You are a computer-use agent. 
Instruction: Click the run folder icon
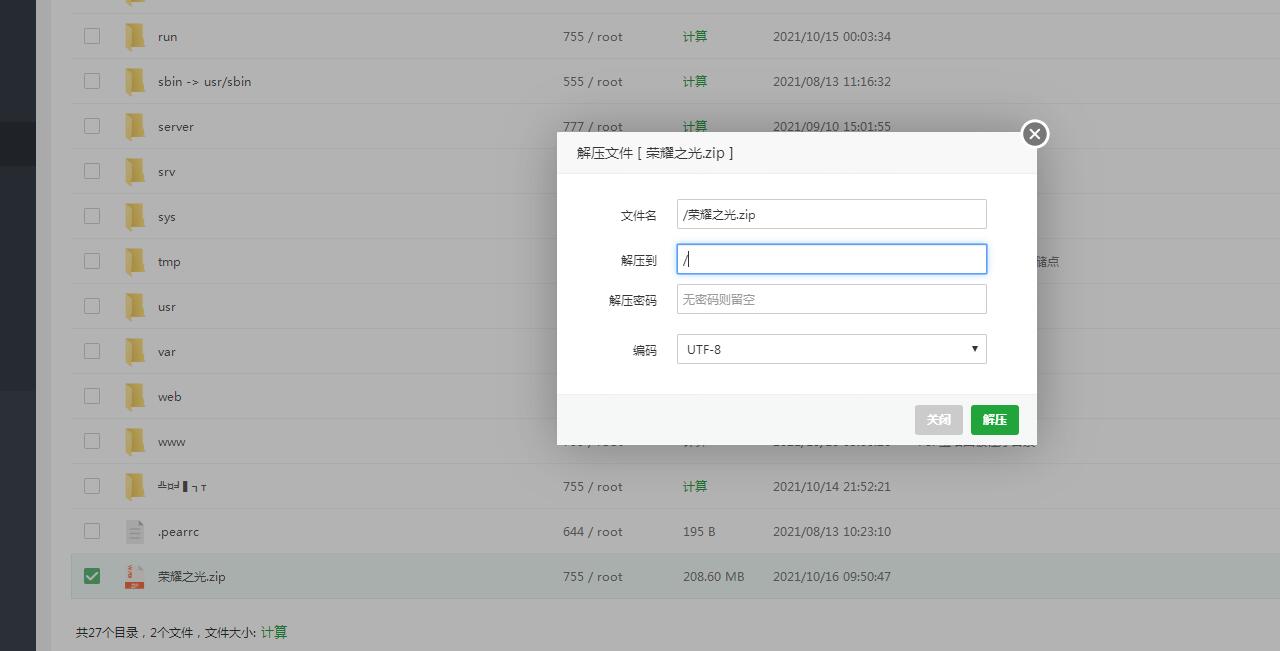(x=135, y=37)
